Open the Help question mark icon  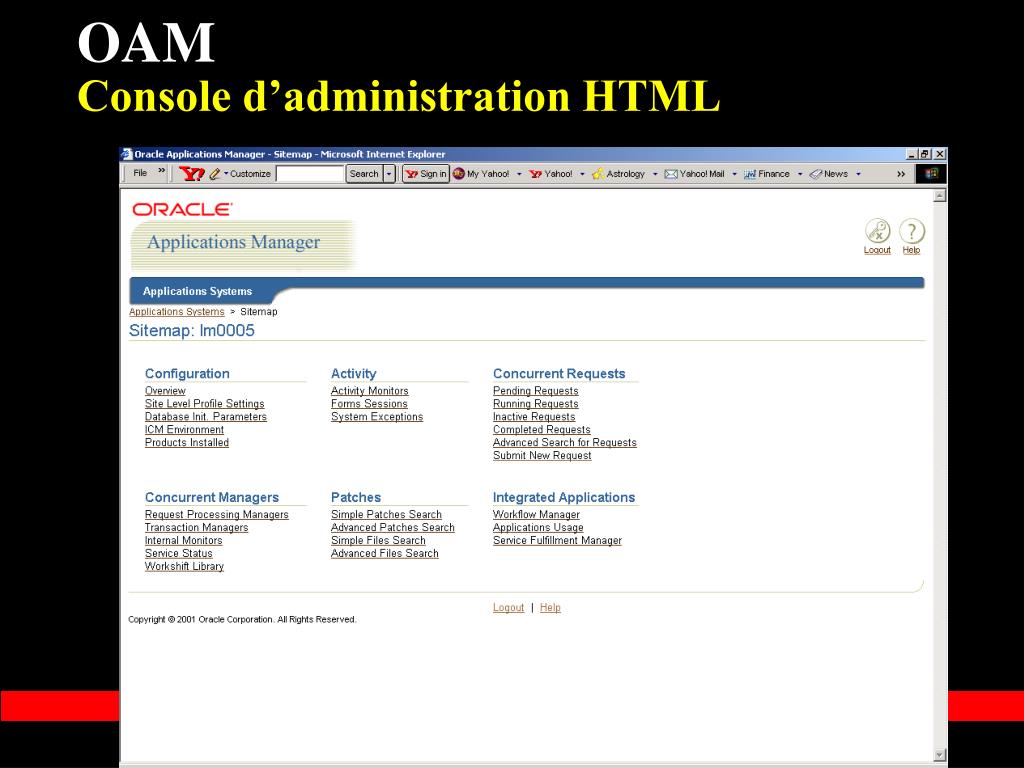(x=912, y=231)
